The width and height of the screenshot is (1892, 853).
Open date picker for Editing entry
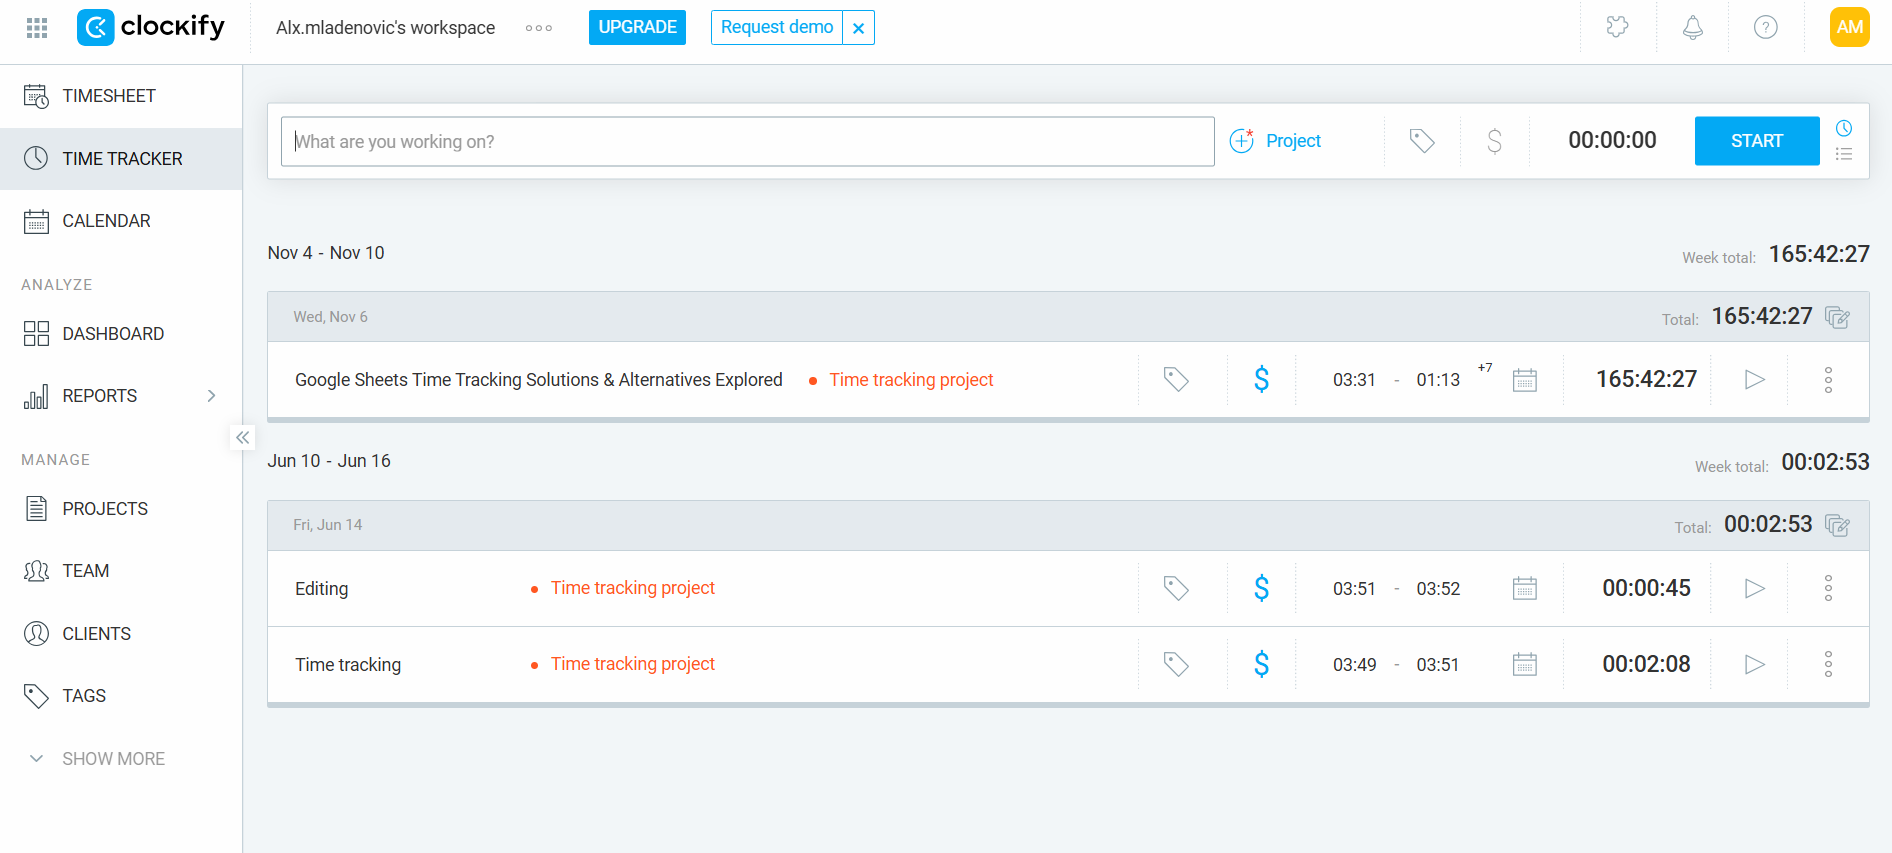pos(1524,588)
